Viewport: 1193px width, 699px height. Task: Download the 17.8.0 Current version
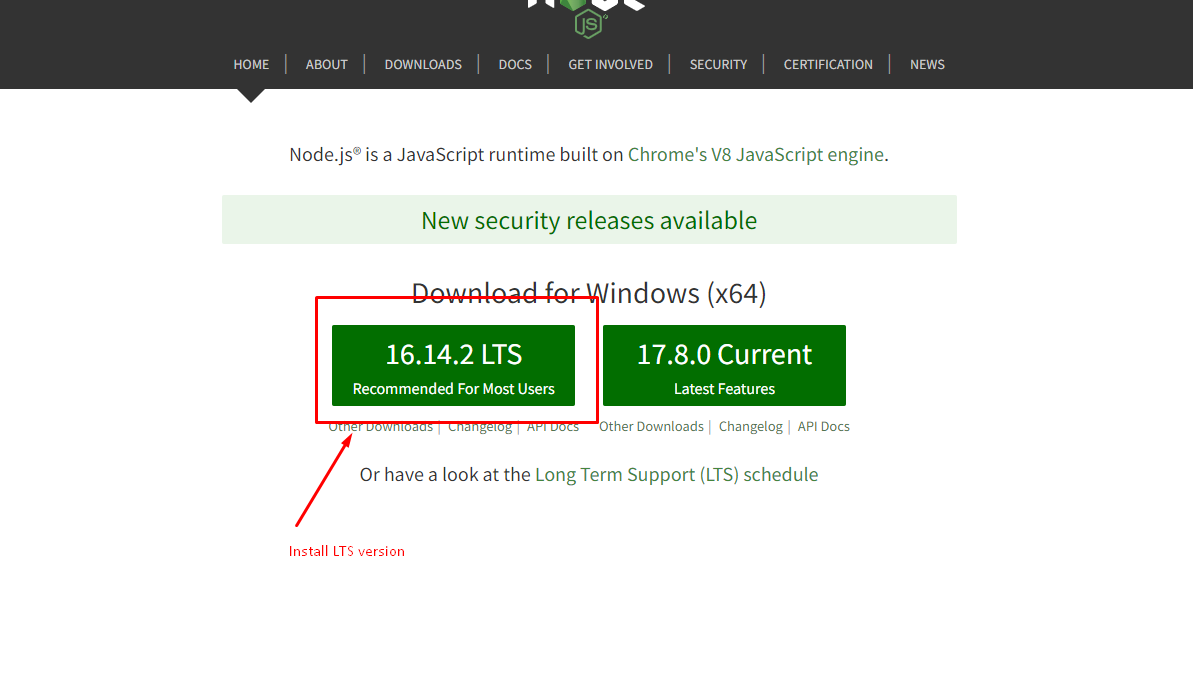(x=724, y=365)
